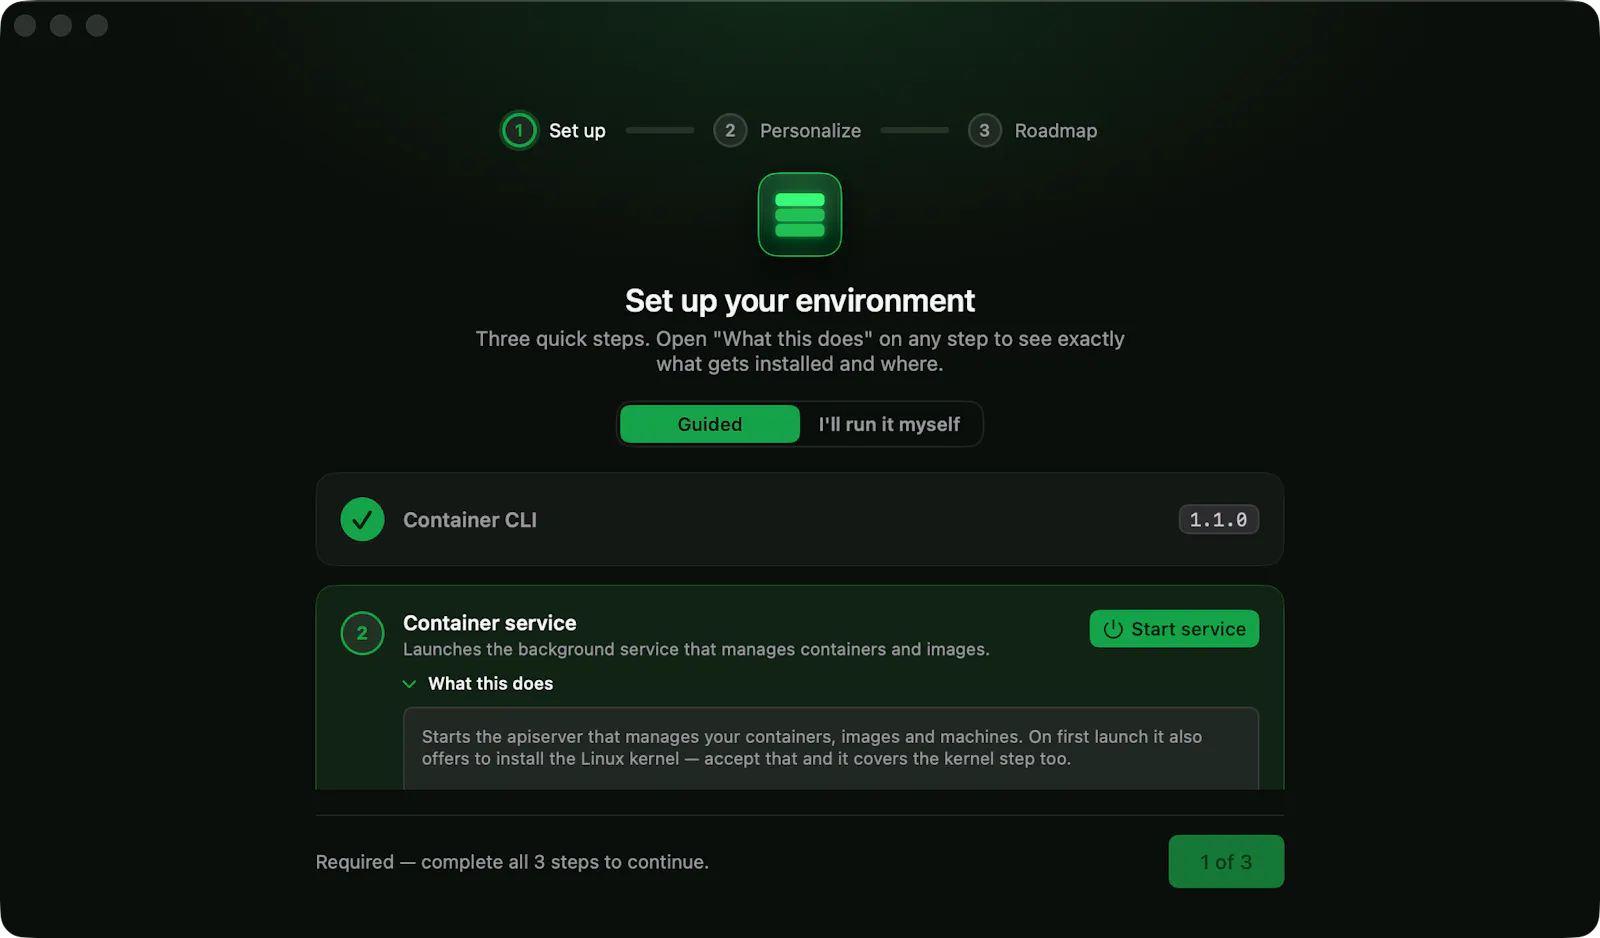1600x938 pixels.
Task: Click the green server stack app icon
Action: (x=800, y=215)
